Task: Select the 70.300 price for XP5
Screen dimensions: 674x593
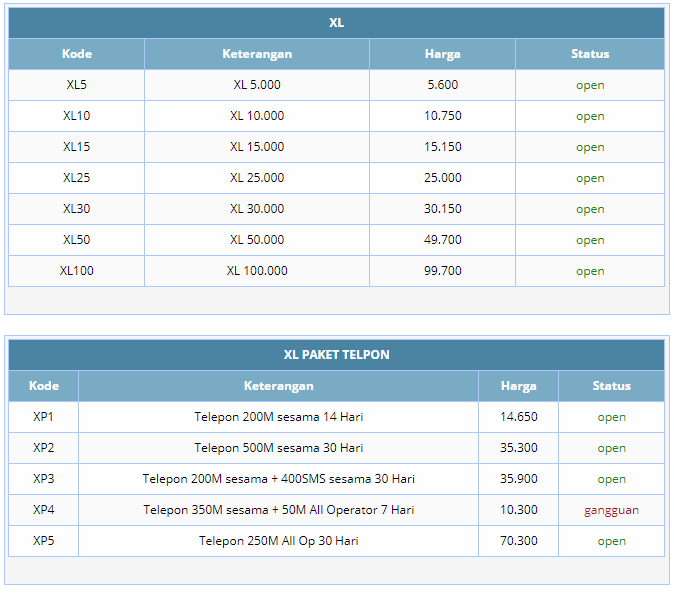Action: tap(518, 541)
